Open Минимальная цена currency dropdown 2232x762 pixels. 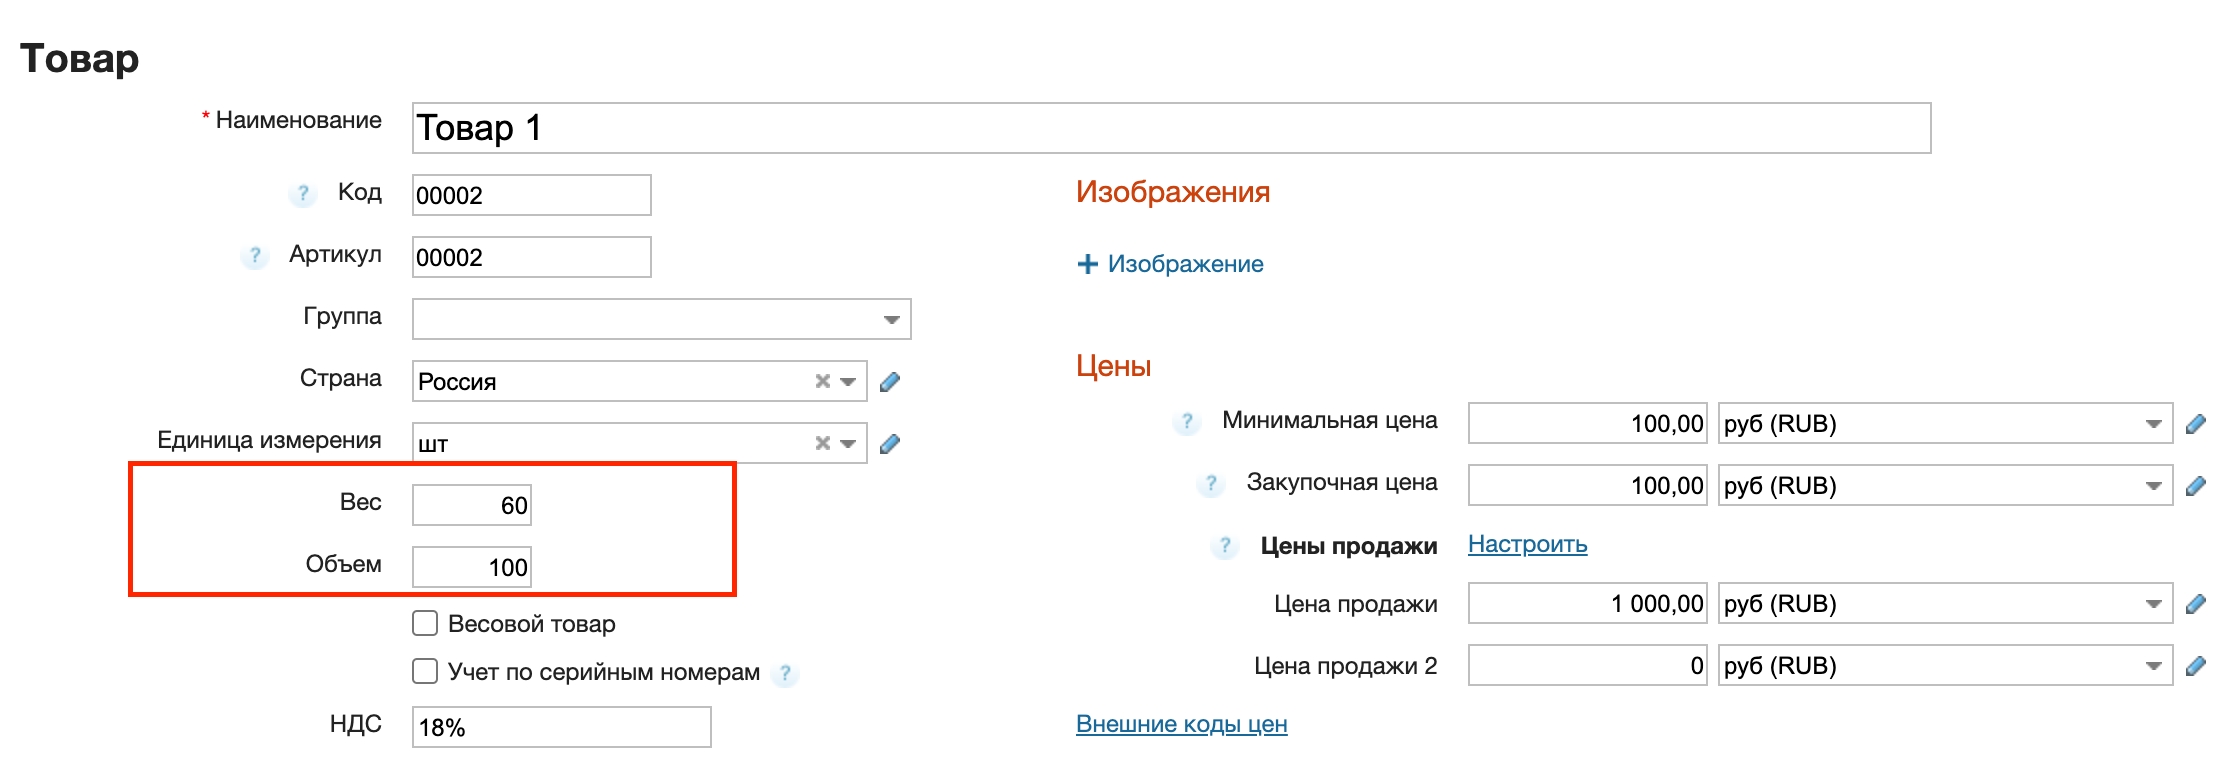2153,424
